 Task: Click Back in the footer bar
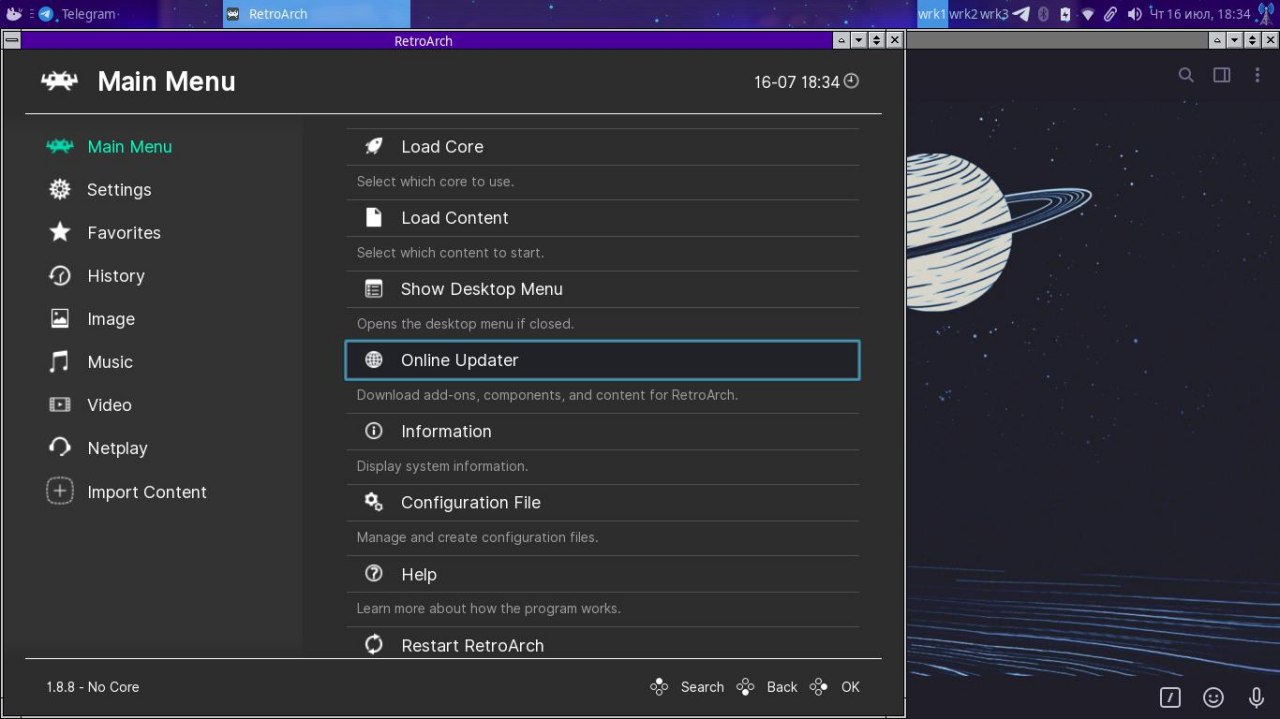point(767,687)
